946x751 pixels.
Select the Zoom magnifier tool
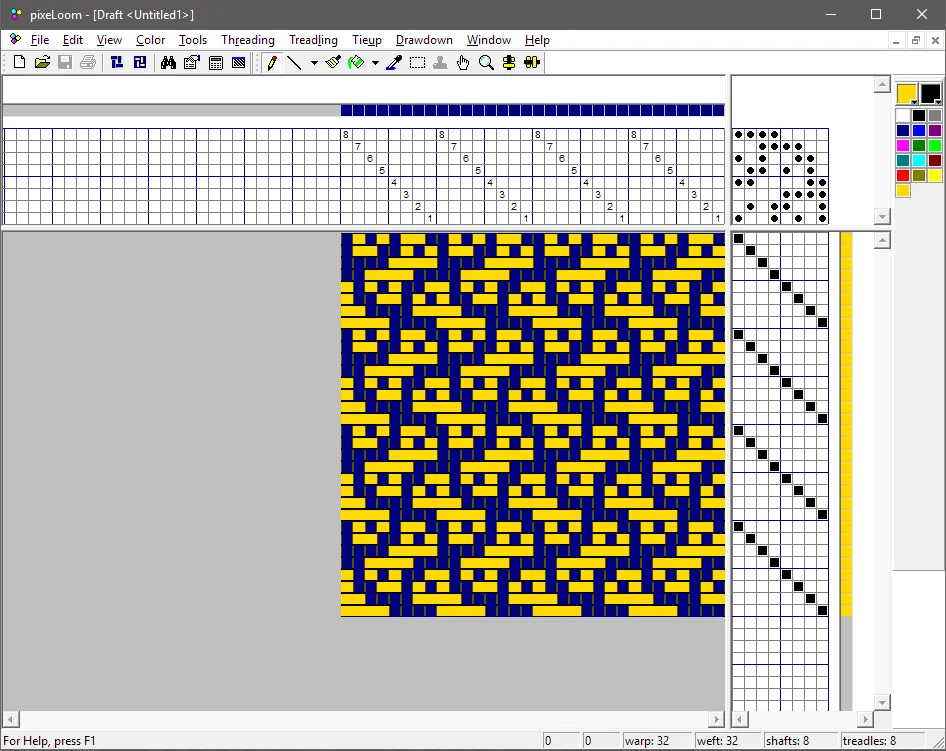[486, 62]
